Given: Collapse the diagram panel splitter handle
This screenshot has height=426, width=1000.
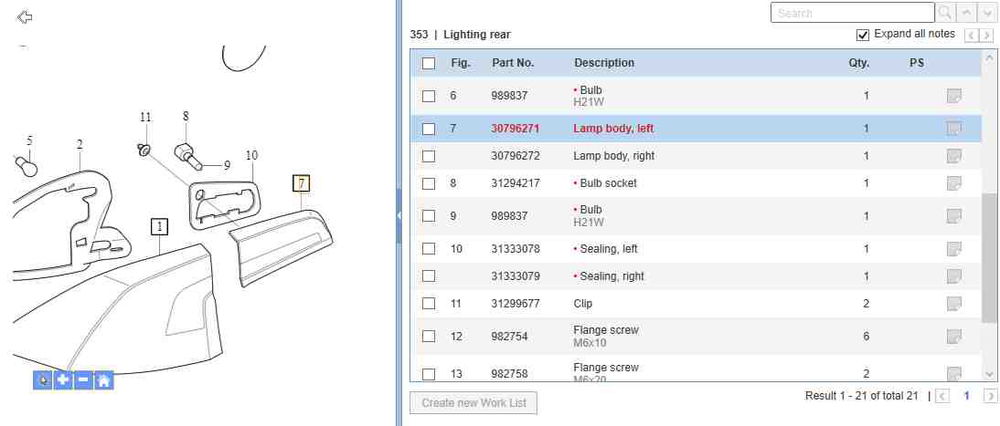Looking at the screenshot, I should tap(399, 214).
